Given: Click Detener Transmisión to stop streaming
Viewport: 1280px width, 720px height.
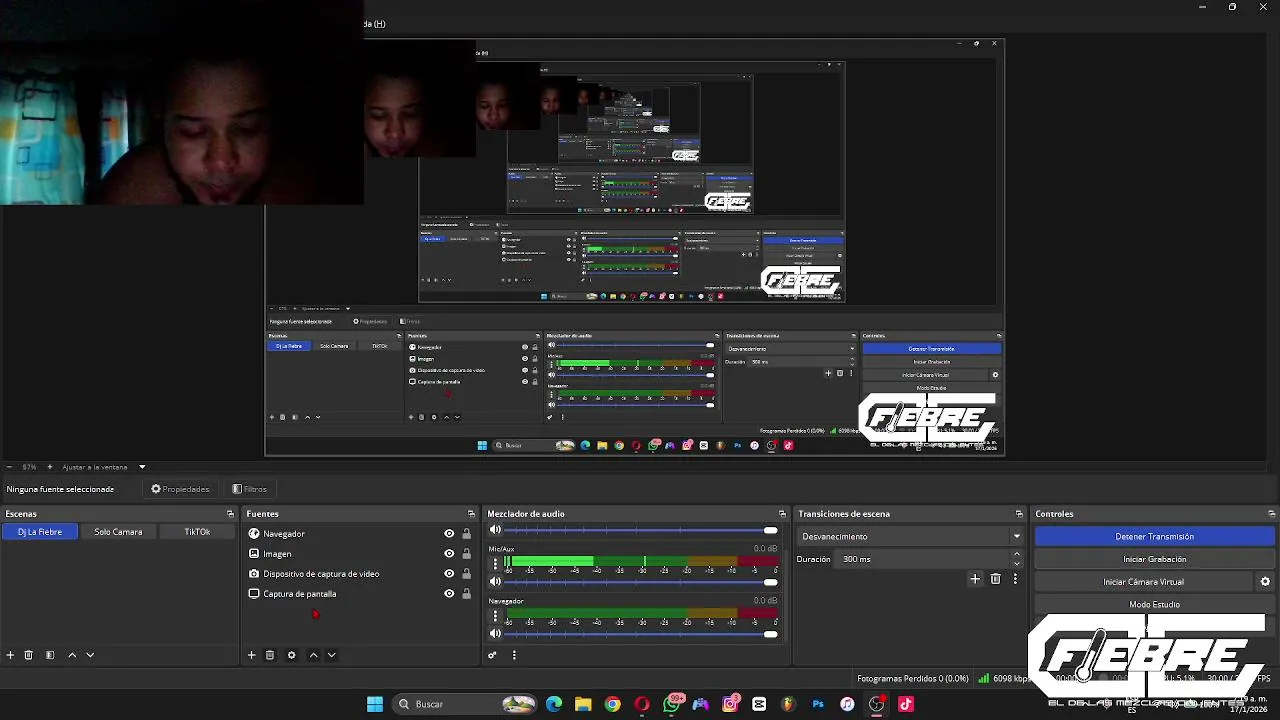Looking at the screenshot, I should tap(1154, 537).
